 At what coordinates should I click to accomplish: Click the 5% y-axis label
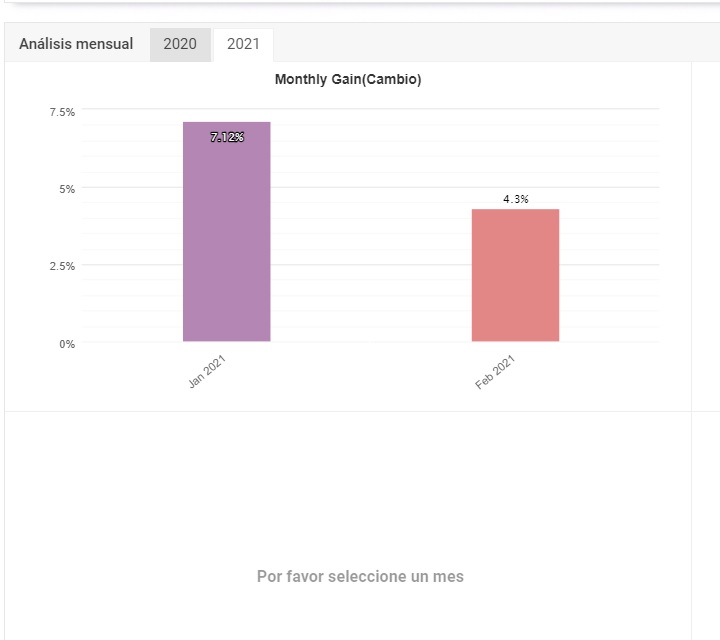(66, 188)
